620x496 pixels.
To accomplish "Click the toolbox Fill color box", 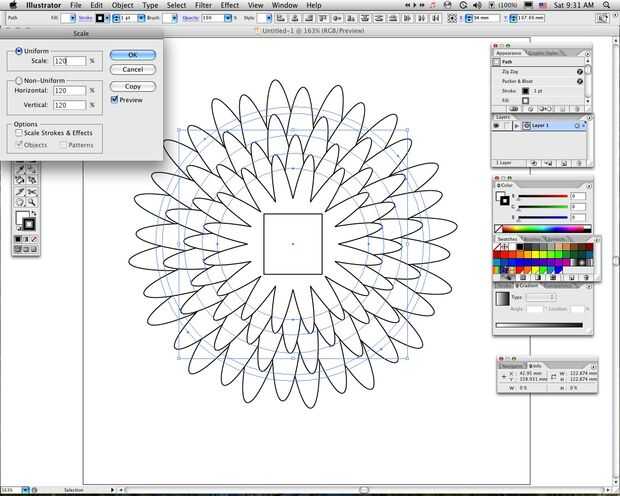I will pyautogui.click(x=21, y=217).
